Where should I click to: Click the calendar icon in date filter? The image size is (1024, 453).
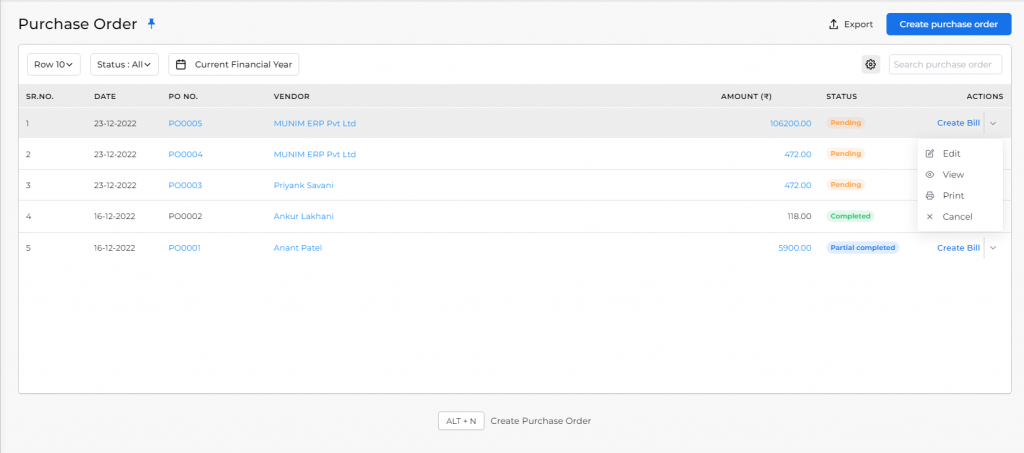click(x=182, y=65)
